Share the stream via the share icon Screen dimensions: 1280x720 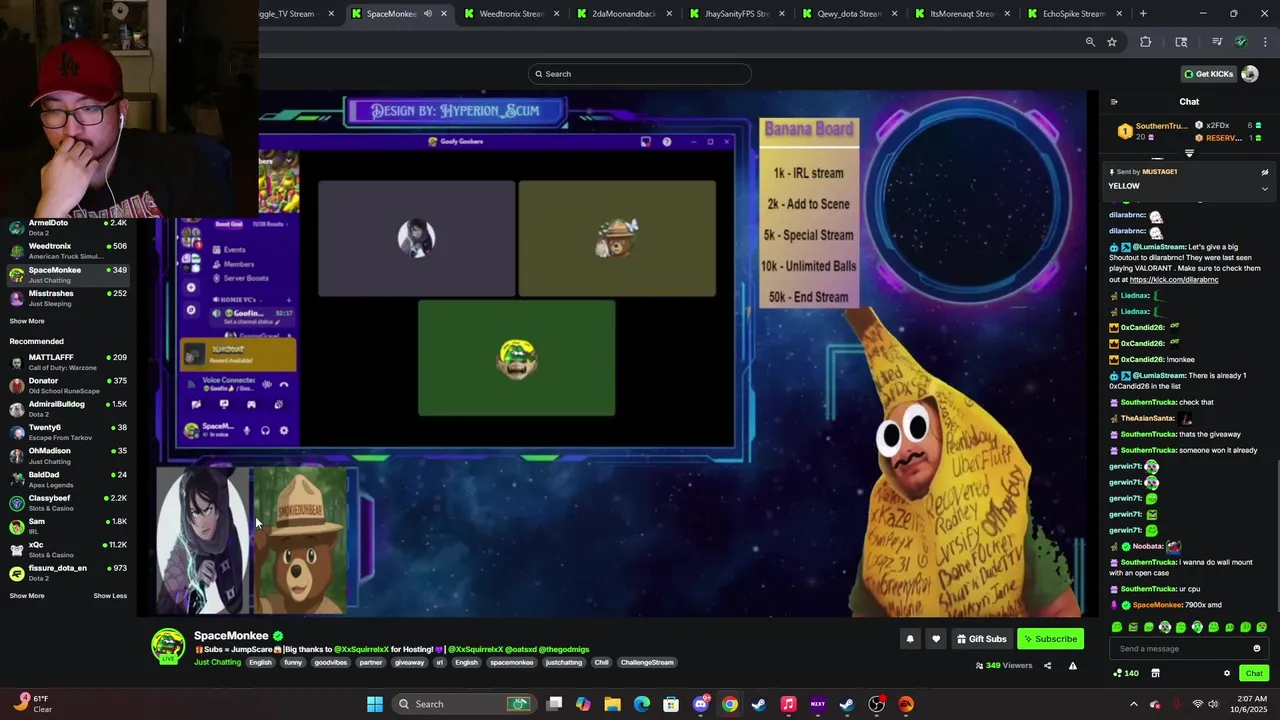1048,666
